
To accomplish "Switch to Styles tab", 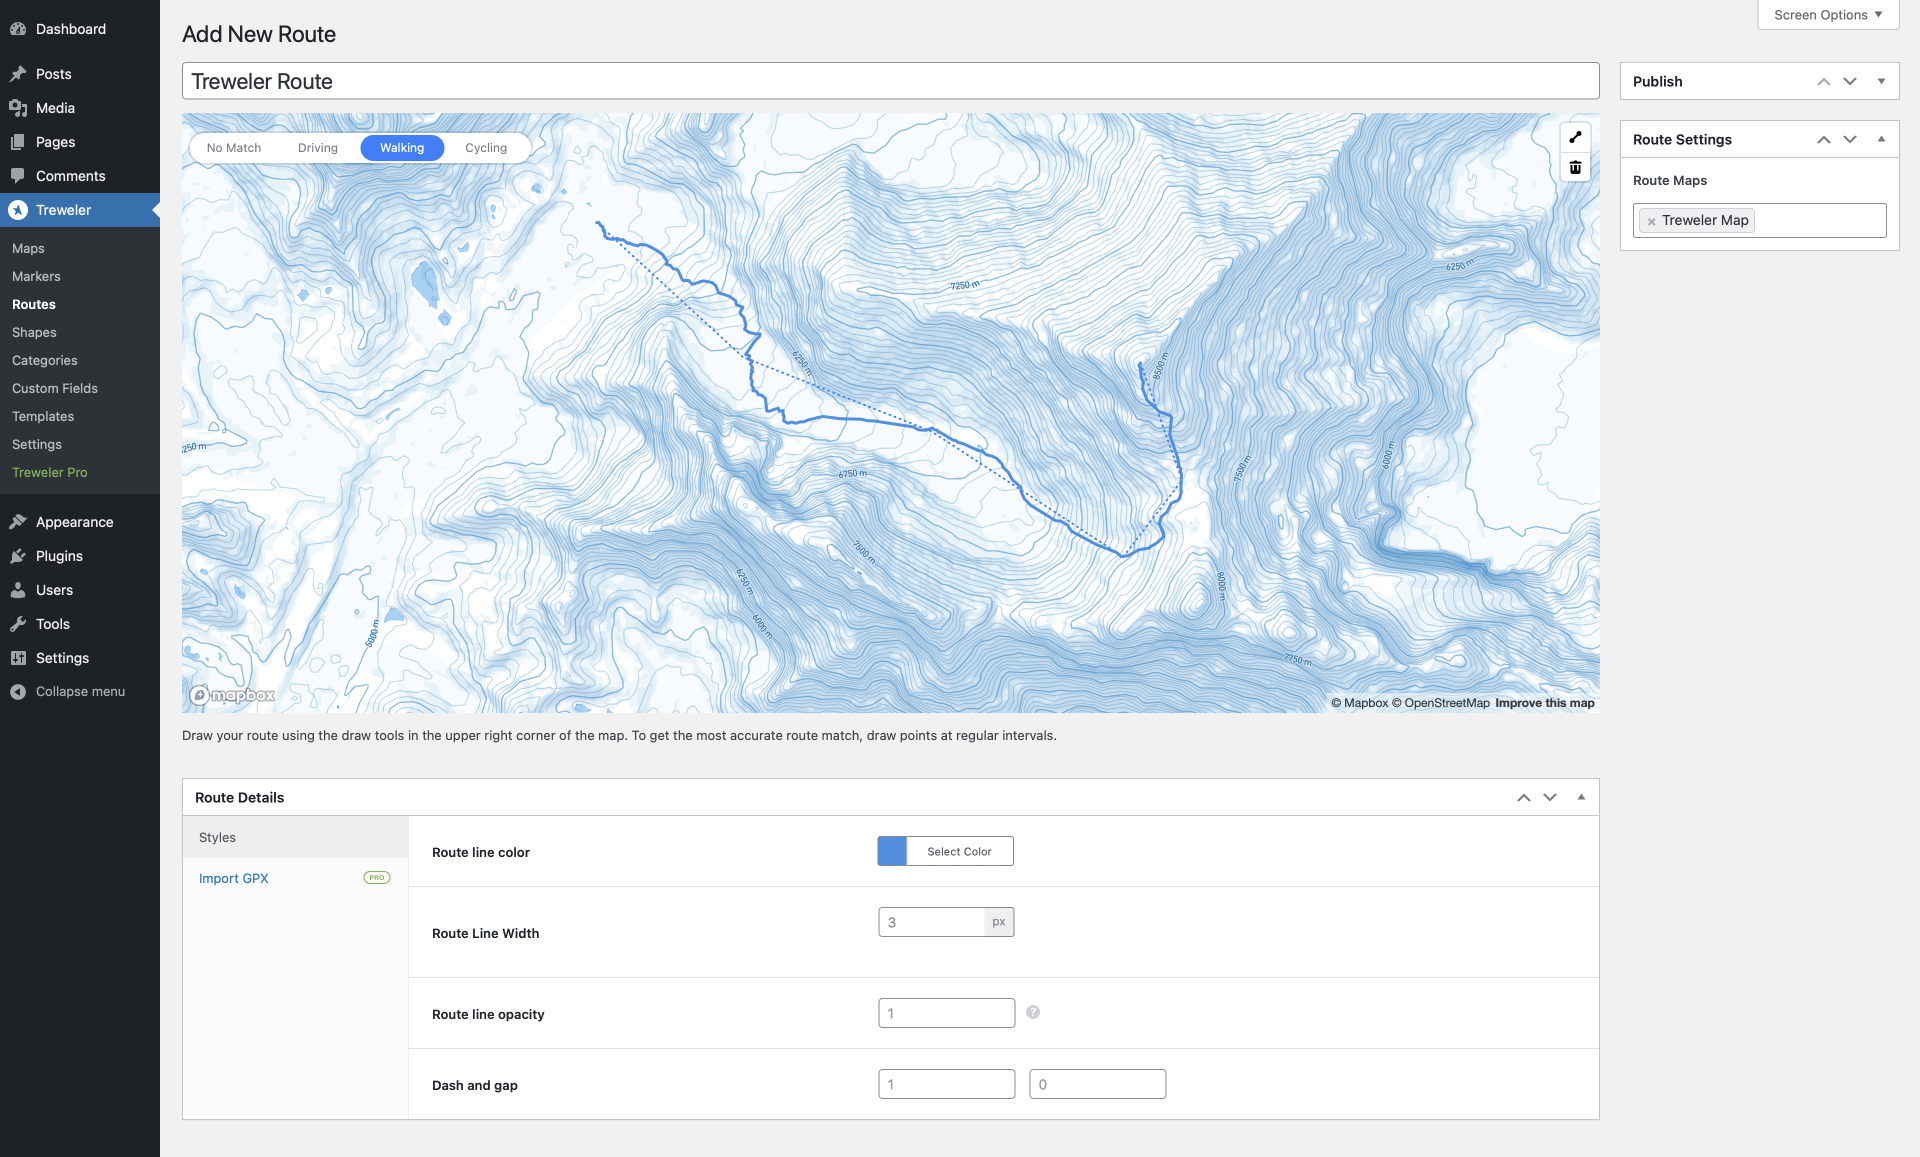I will (x=295, y=838).
